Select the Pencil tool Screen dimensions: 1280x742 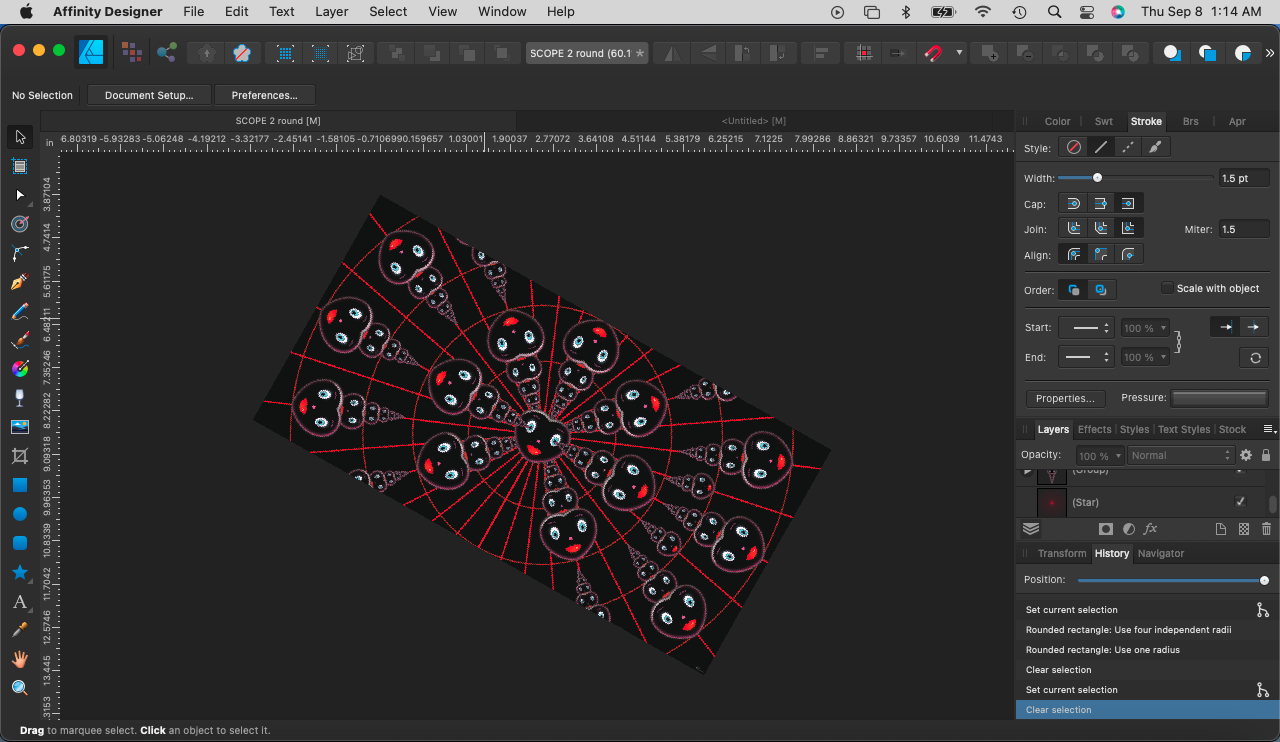click(x=20, y=282)
